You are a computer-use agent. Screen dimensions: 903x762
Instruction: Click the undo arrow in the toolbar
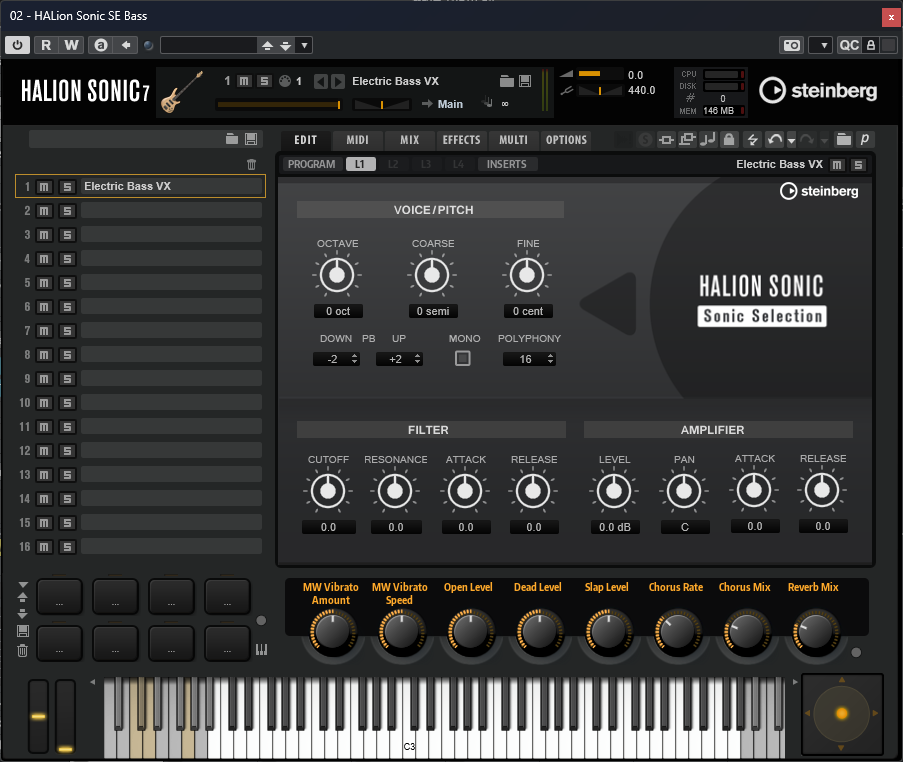coord(775,139)
